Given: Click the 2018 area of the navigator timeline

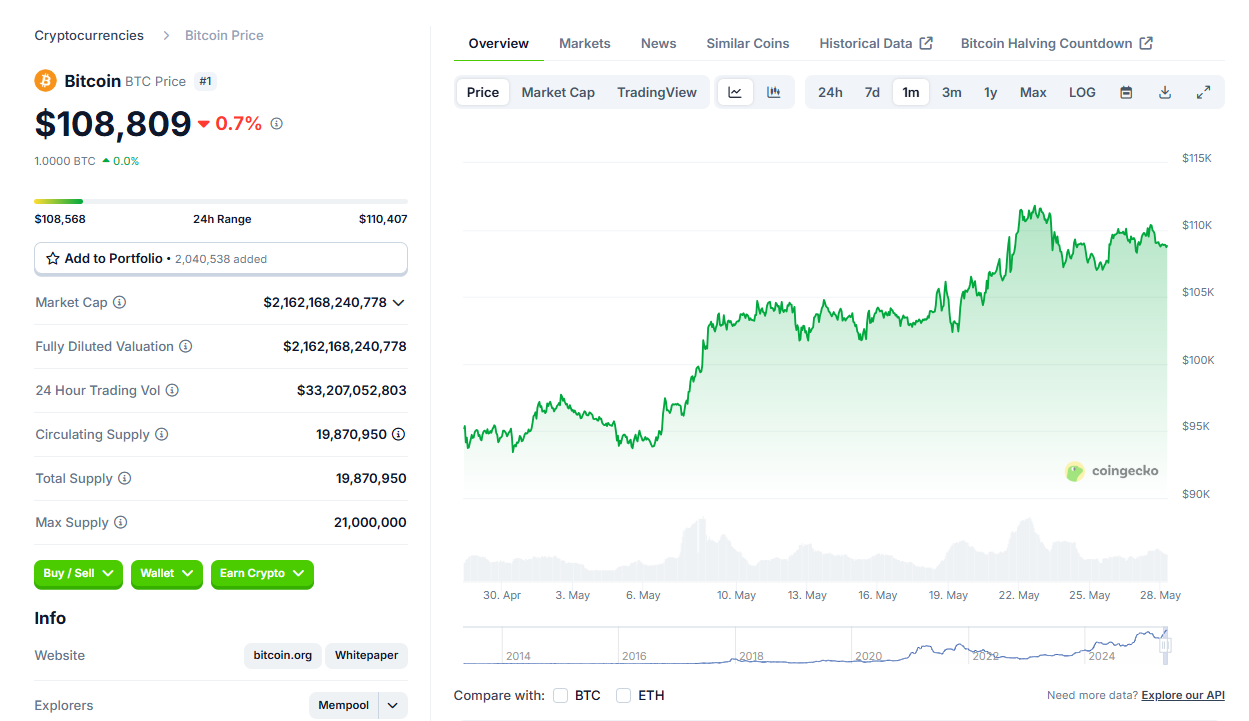Looking at the screenshot, I should tap(751, 655).
